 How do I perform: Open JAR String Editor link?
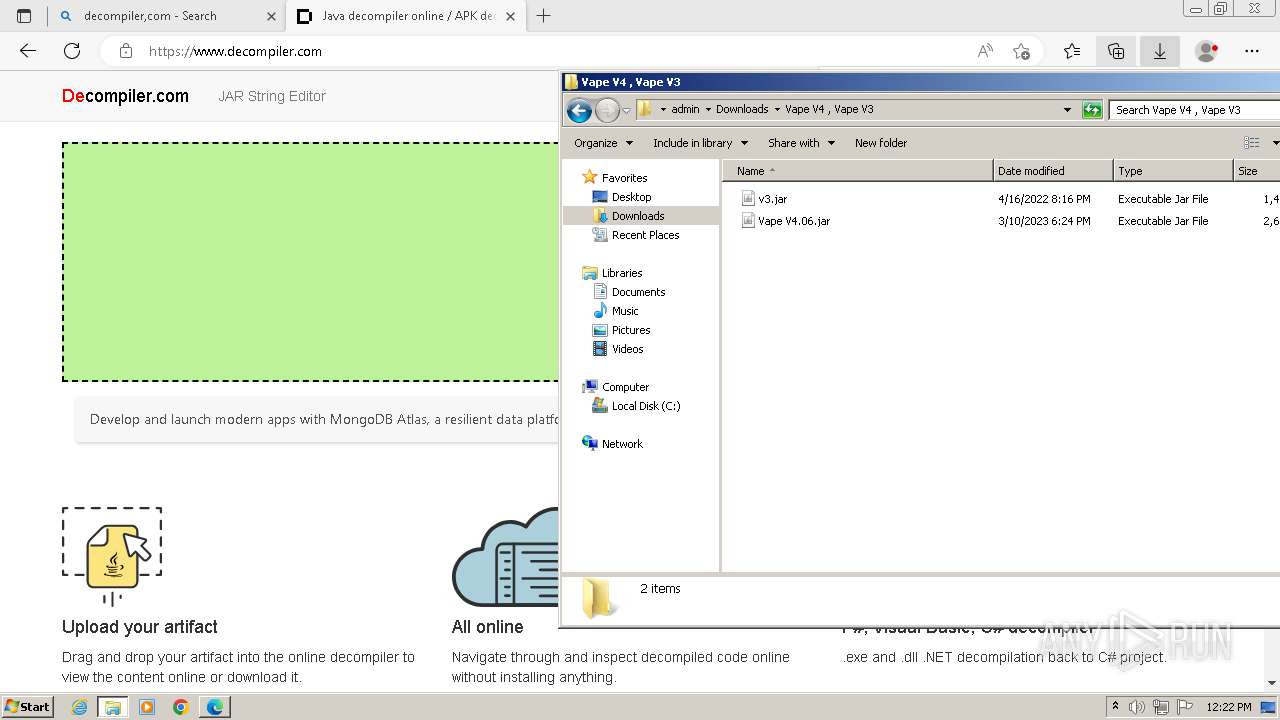[x=272, y=96]
